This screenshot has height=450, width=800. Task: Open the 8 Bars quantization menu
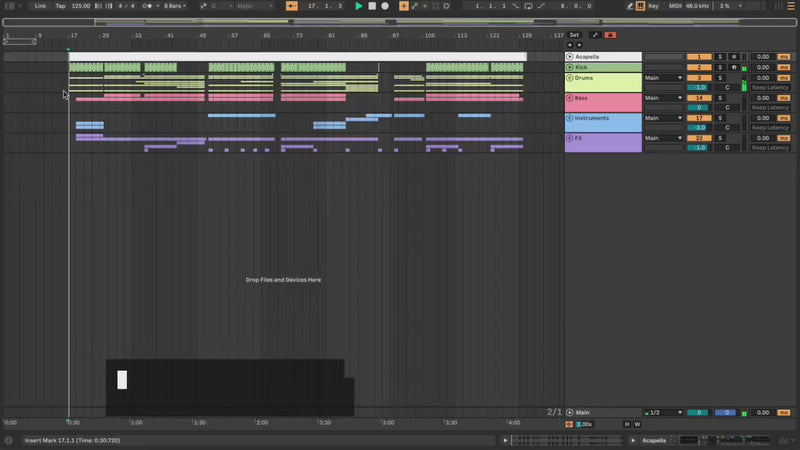point(175,6)
